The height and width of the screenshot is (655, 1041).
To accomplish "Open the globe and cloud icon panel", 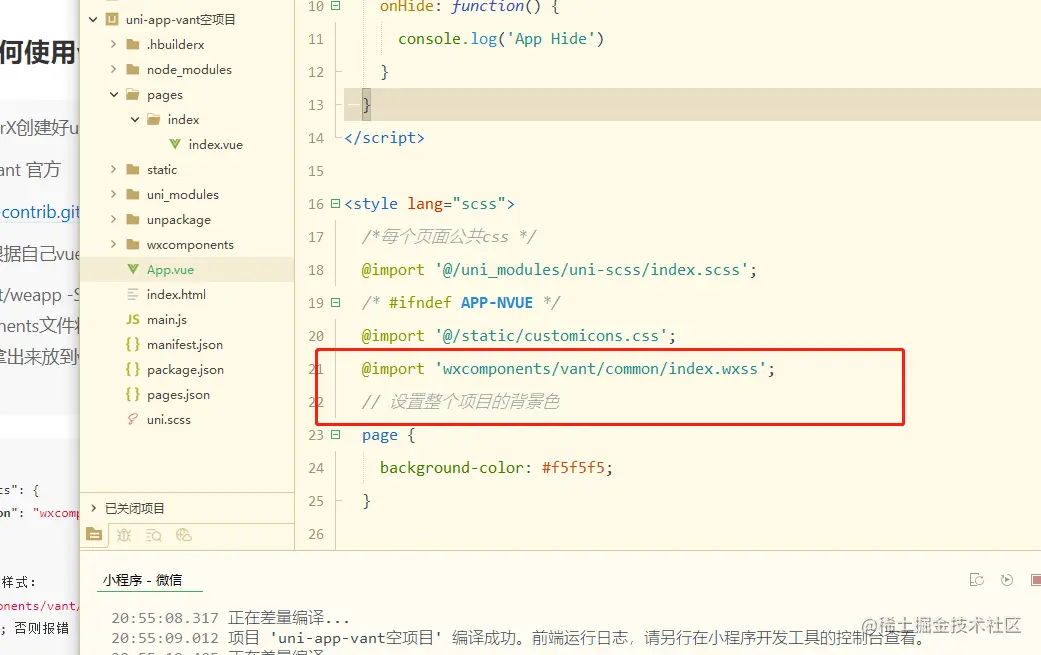I will click(x=184, y=535).
